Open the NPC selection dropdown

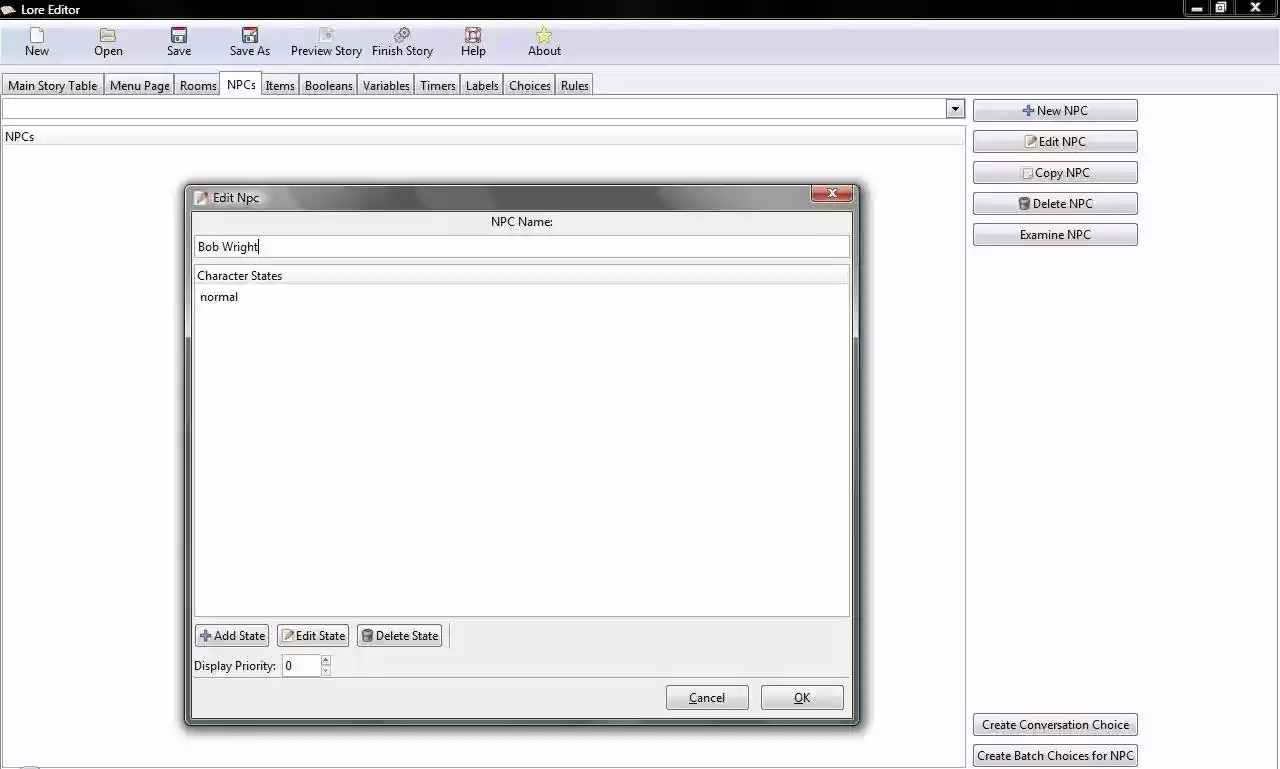click(954, 107)
